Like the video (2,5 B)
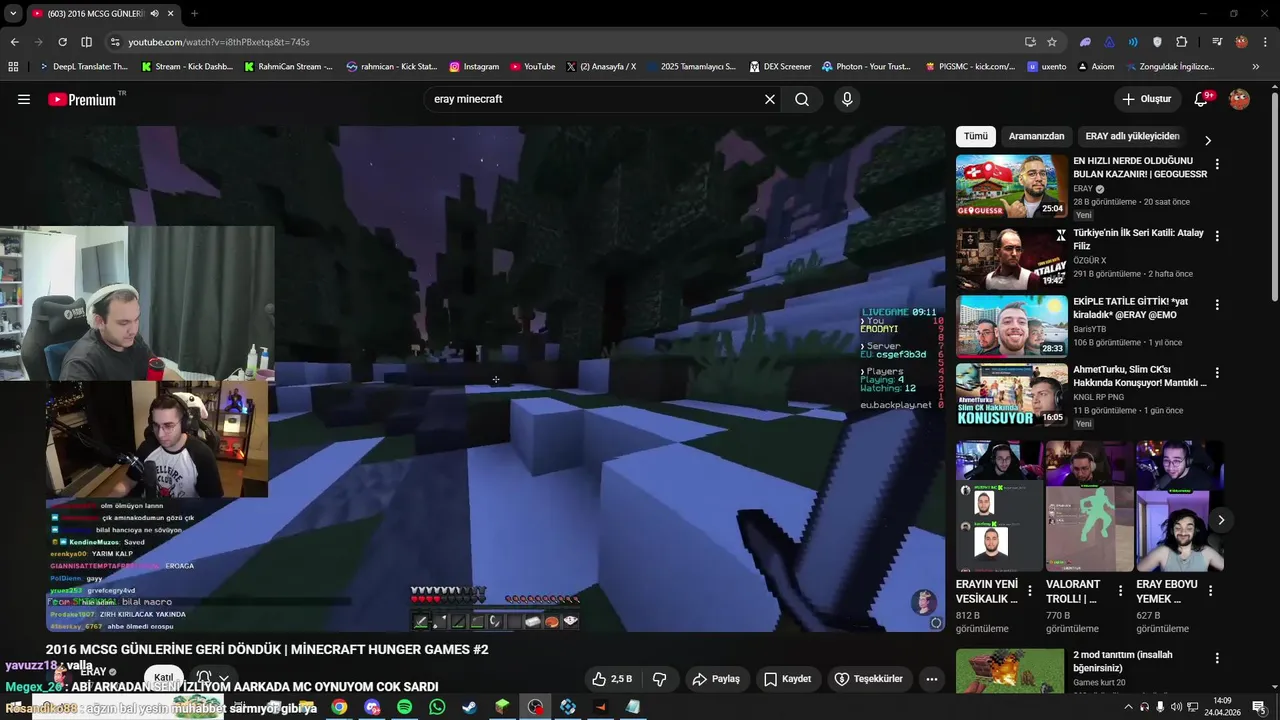 612,679
